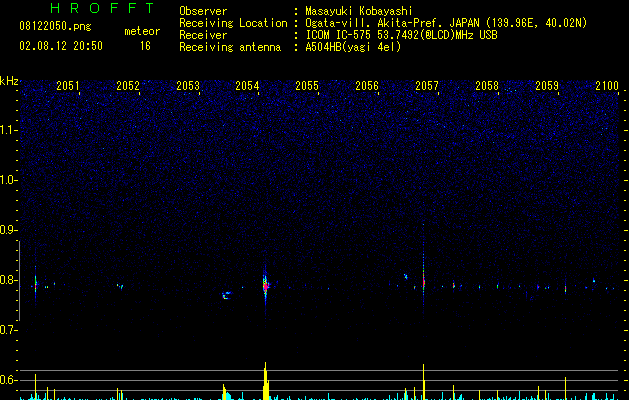Click the 2058 time axis label
629x400 pixels.
pyautogui.click(x=487, y=85)
